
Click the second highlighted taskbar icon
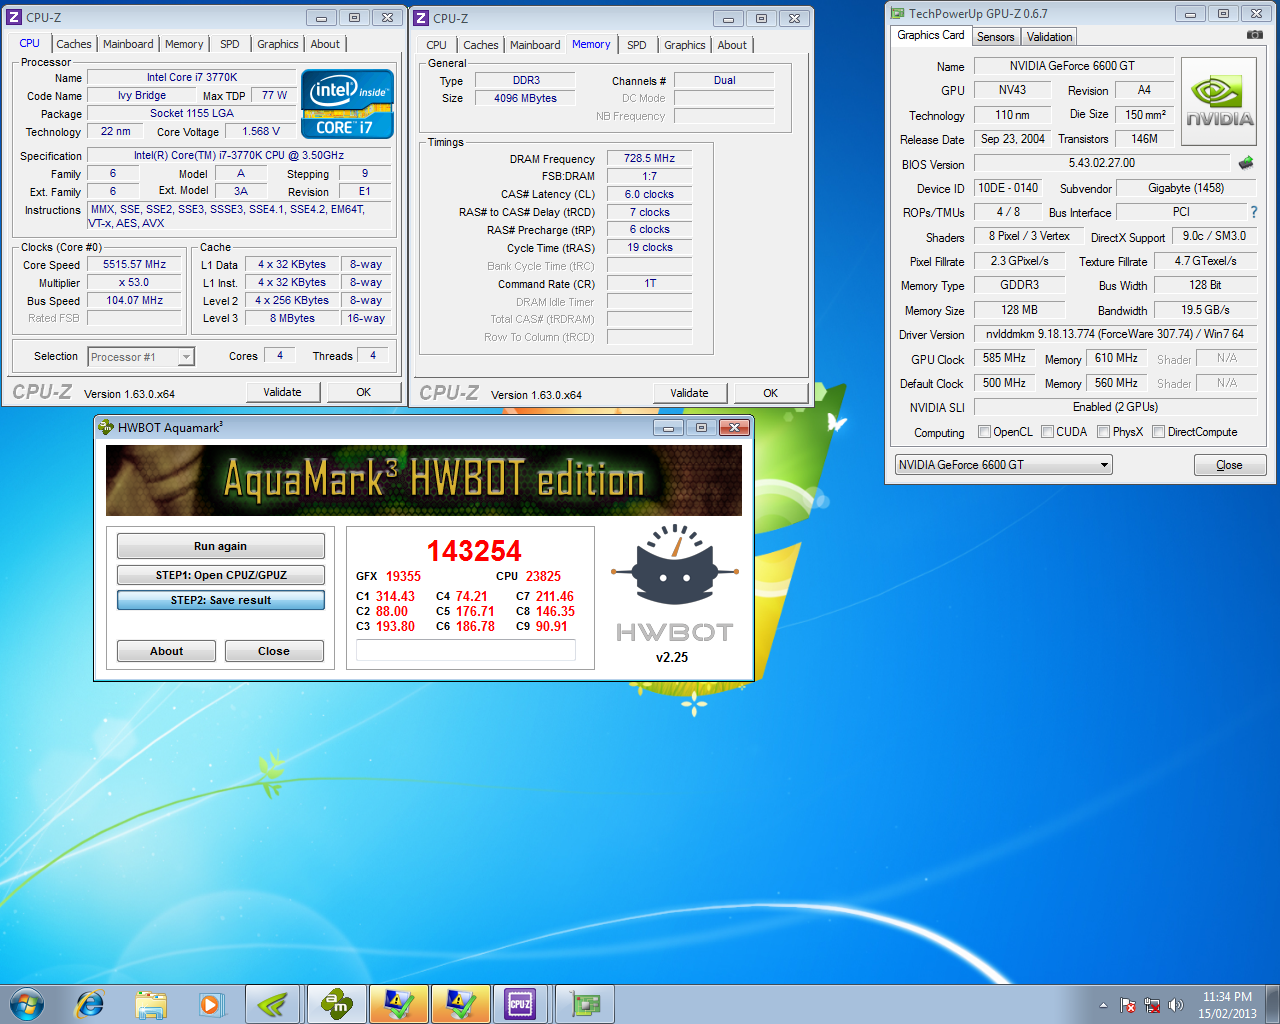pos(460,1004)
